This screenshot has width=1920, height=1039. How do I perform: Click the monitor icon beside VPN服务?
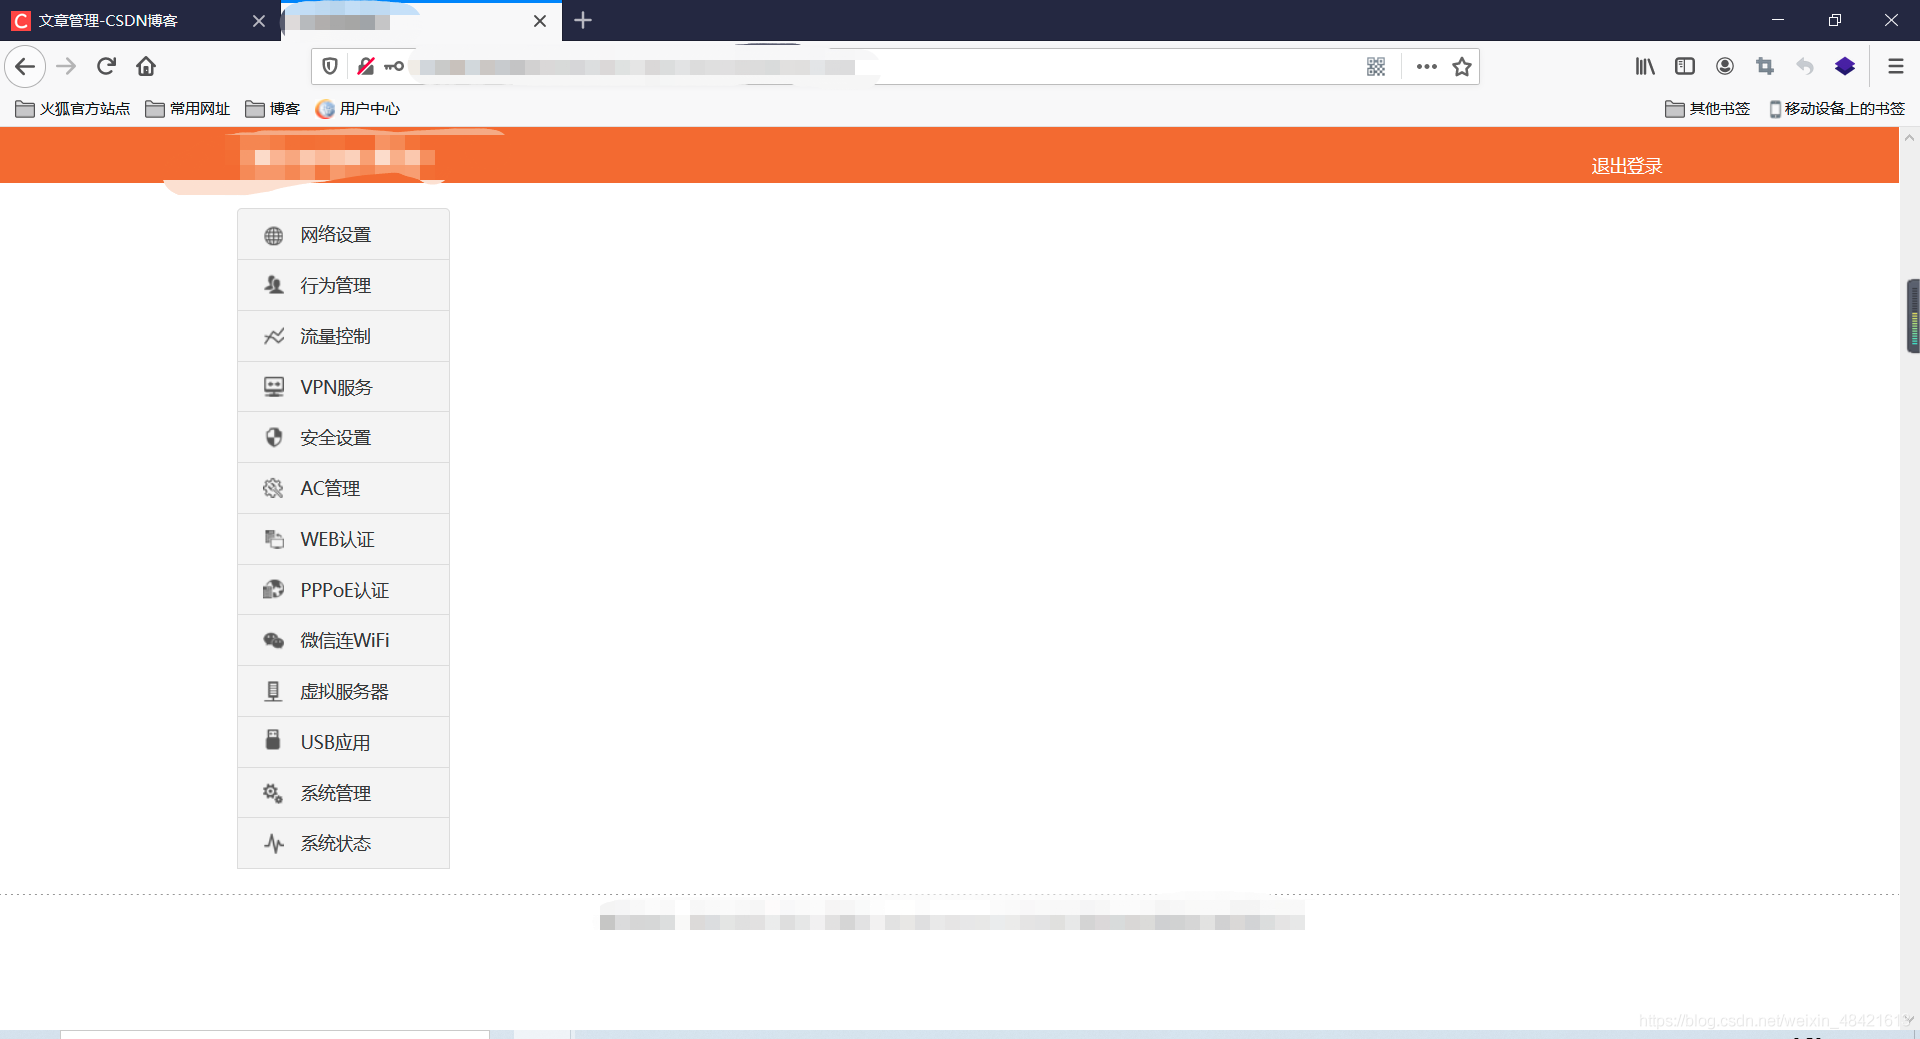tap(274, 387)
